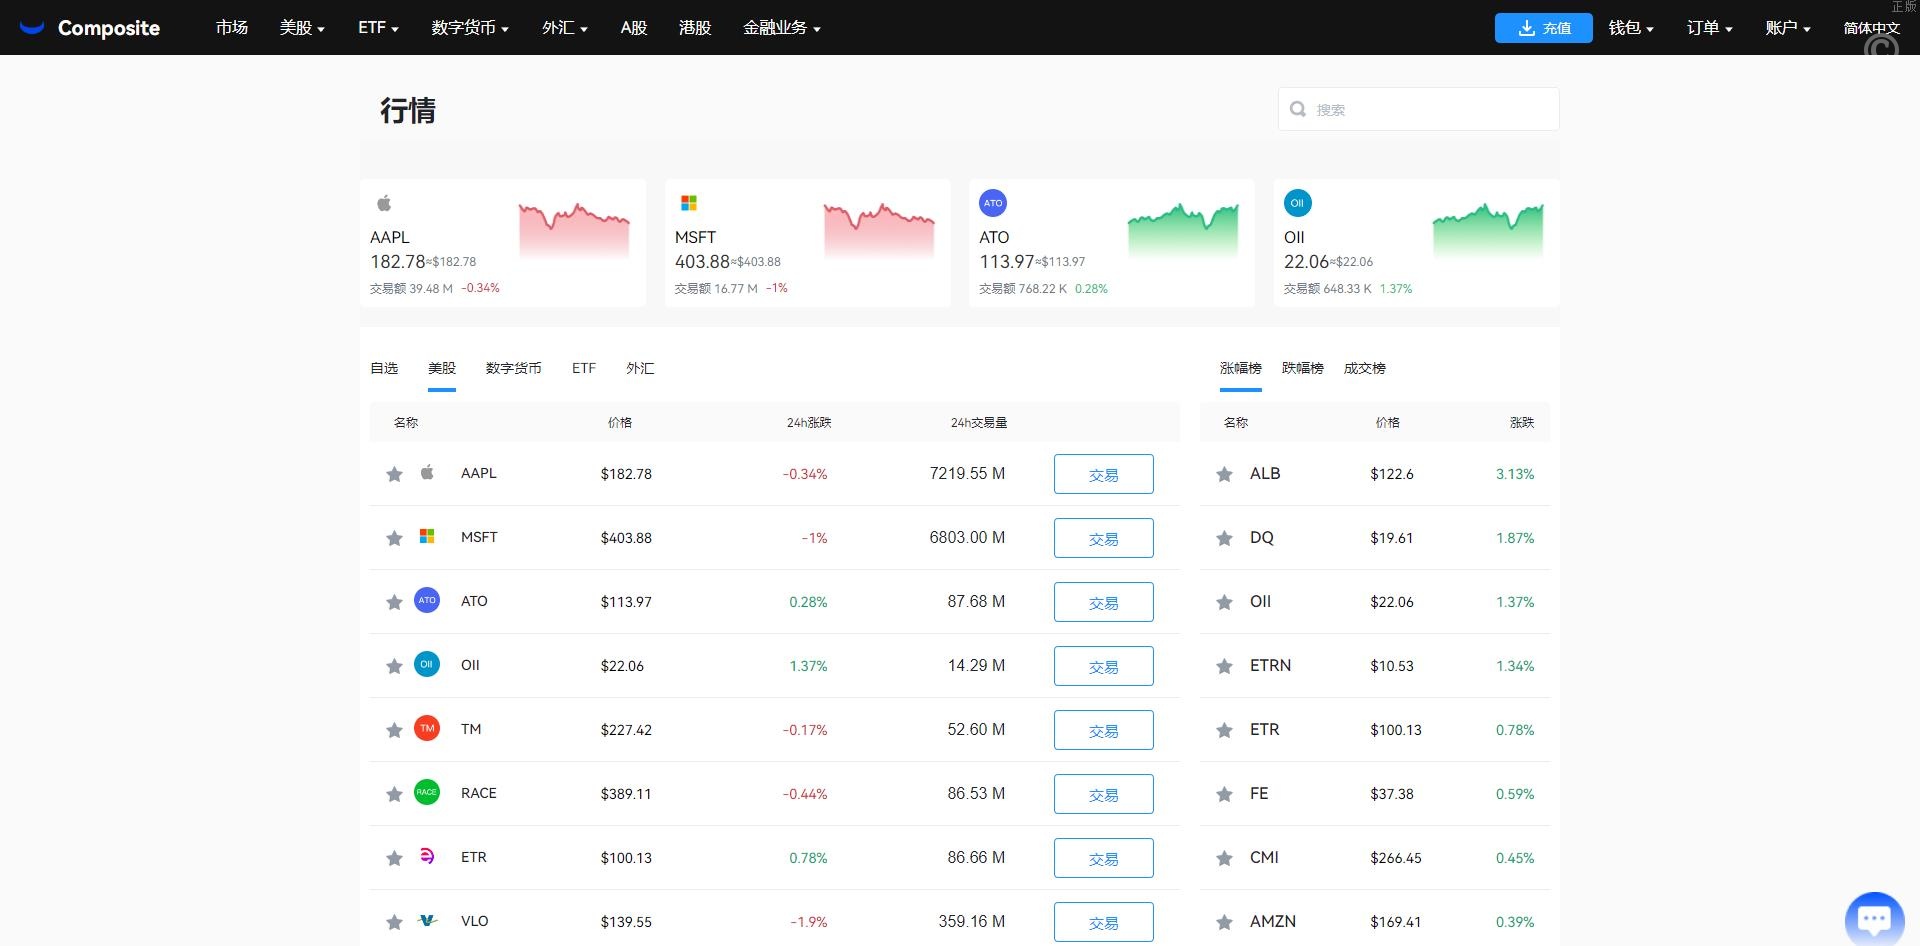Switch to the 外汇 tab in market list
Viewport: 1920px width, 946px height.
click(x=640, y=368)
